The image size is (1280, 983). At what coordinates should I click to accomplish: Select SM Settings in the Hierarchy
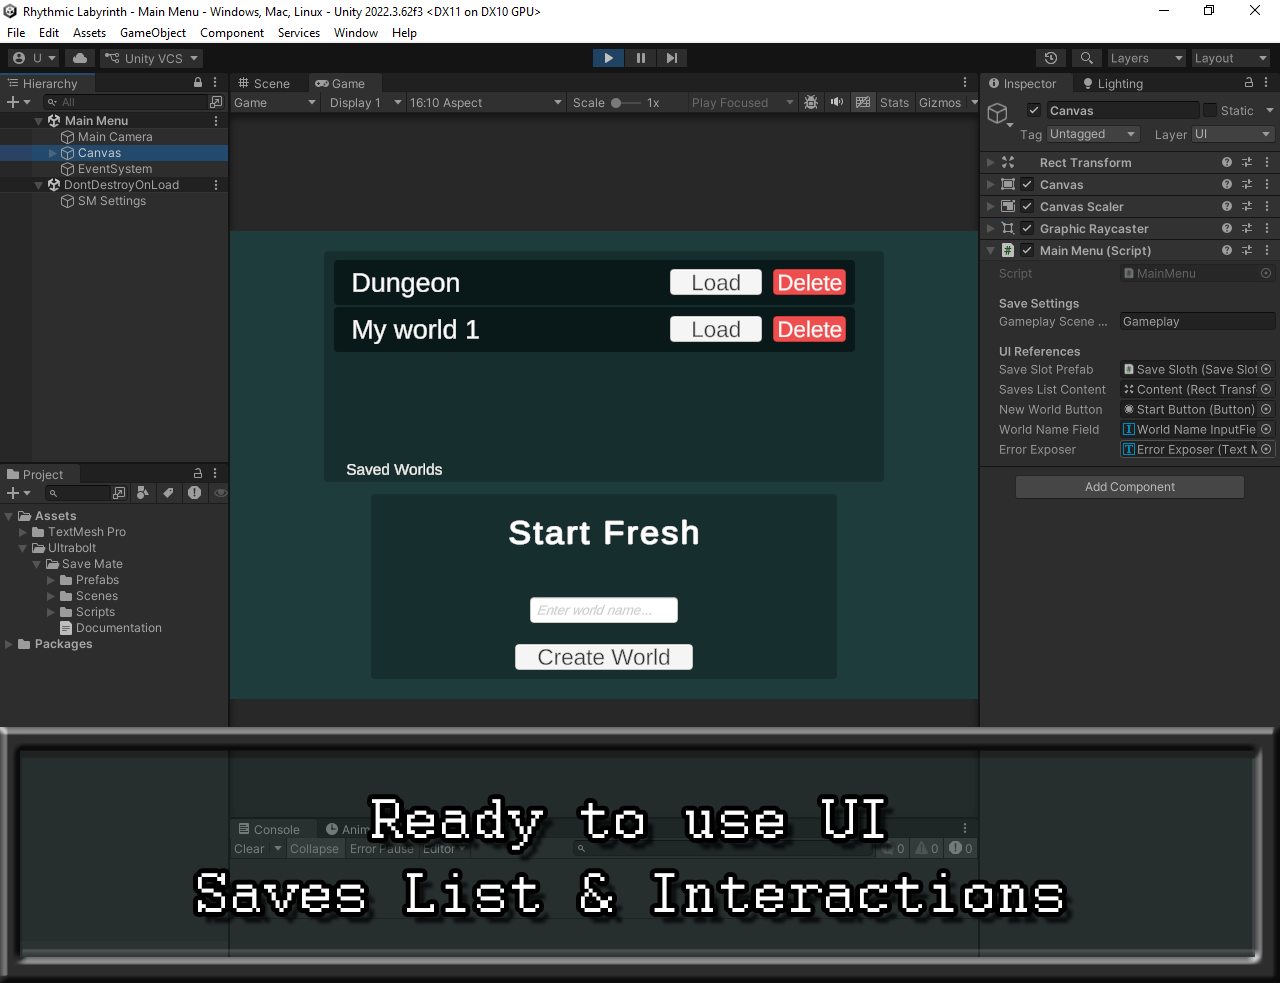tap(112, 201)
